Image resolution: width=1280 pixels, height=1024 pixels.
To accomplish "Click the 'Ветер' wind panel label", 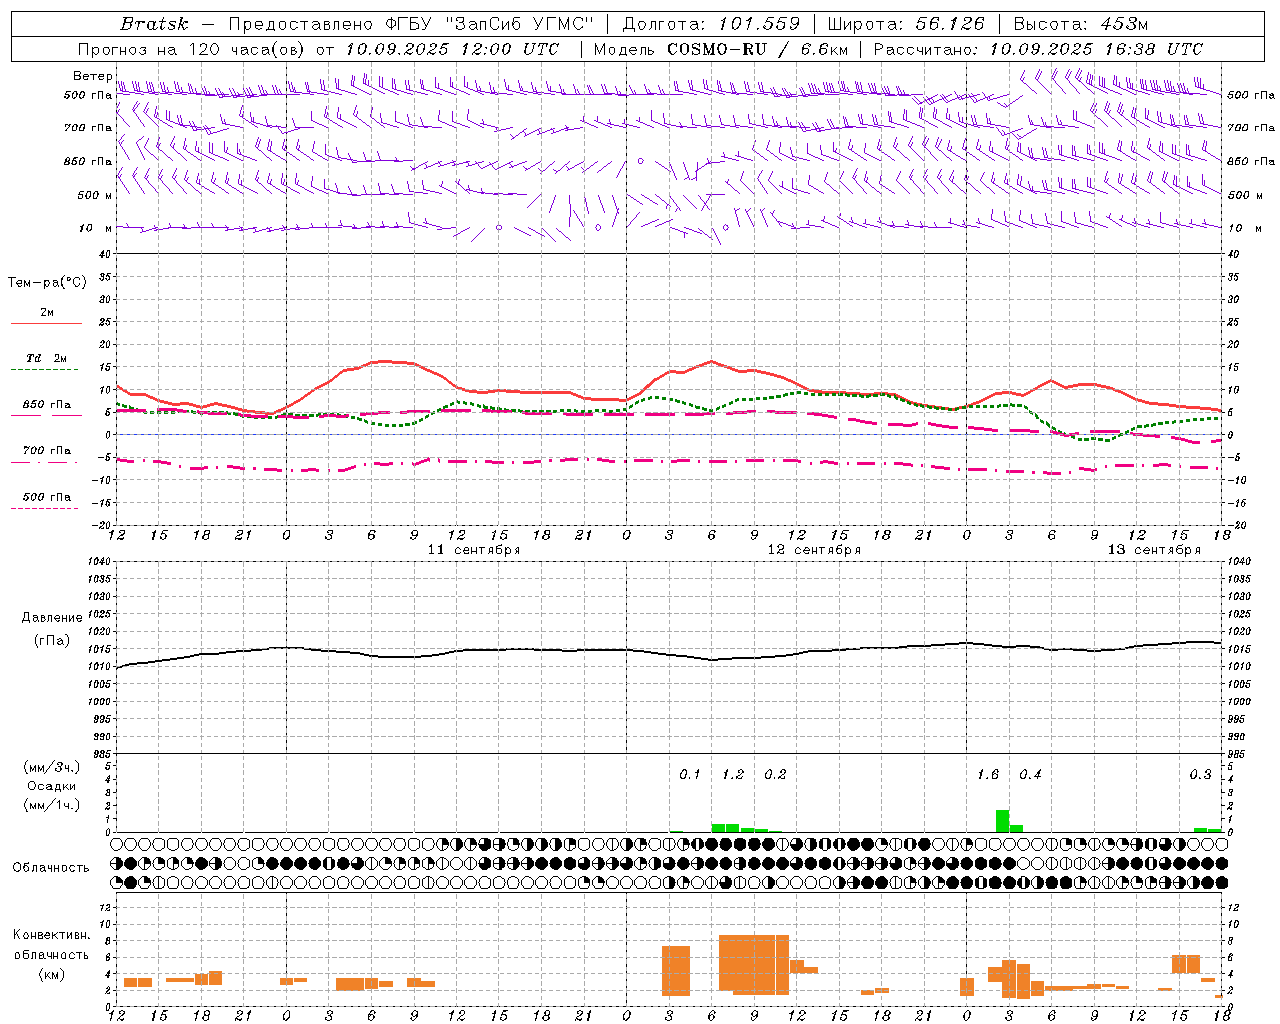I will [92, 76].
